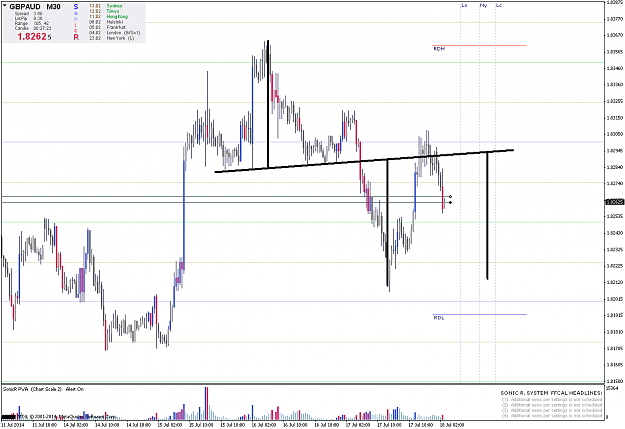Click the RDH level label
The width and height of the screenshot is (625, 429).
point(439,49)
